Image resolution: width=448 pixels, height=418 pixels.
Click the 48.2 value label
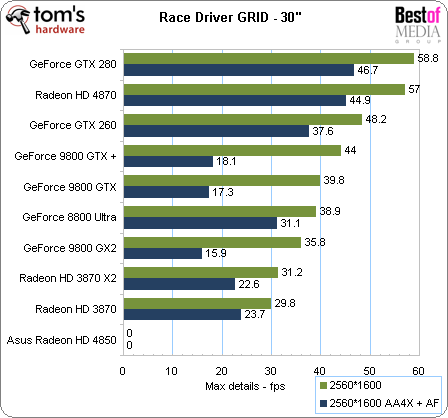pyautogui.click(x=376, y=119)
